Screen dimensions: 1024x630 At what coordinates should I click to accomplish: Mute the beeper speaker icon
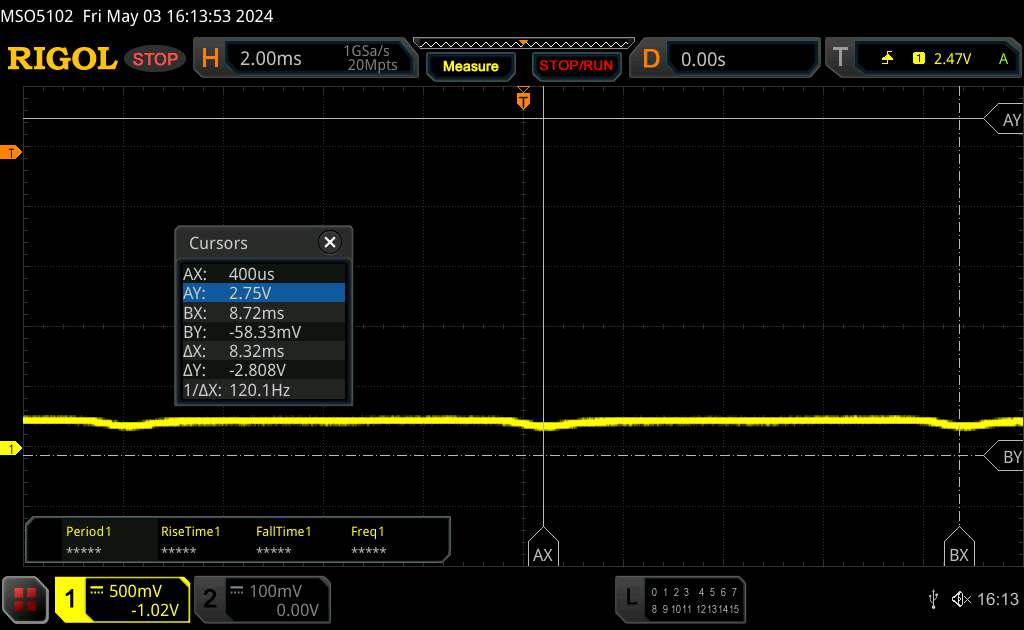tap(960, 599)
